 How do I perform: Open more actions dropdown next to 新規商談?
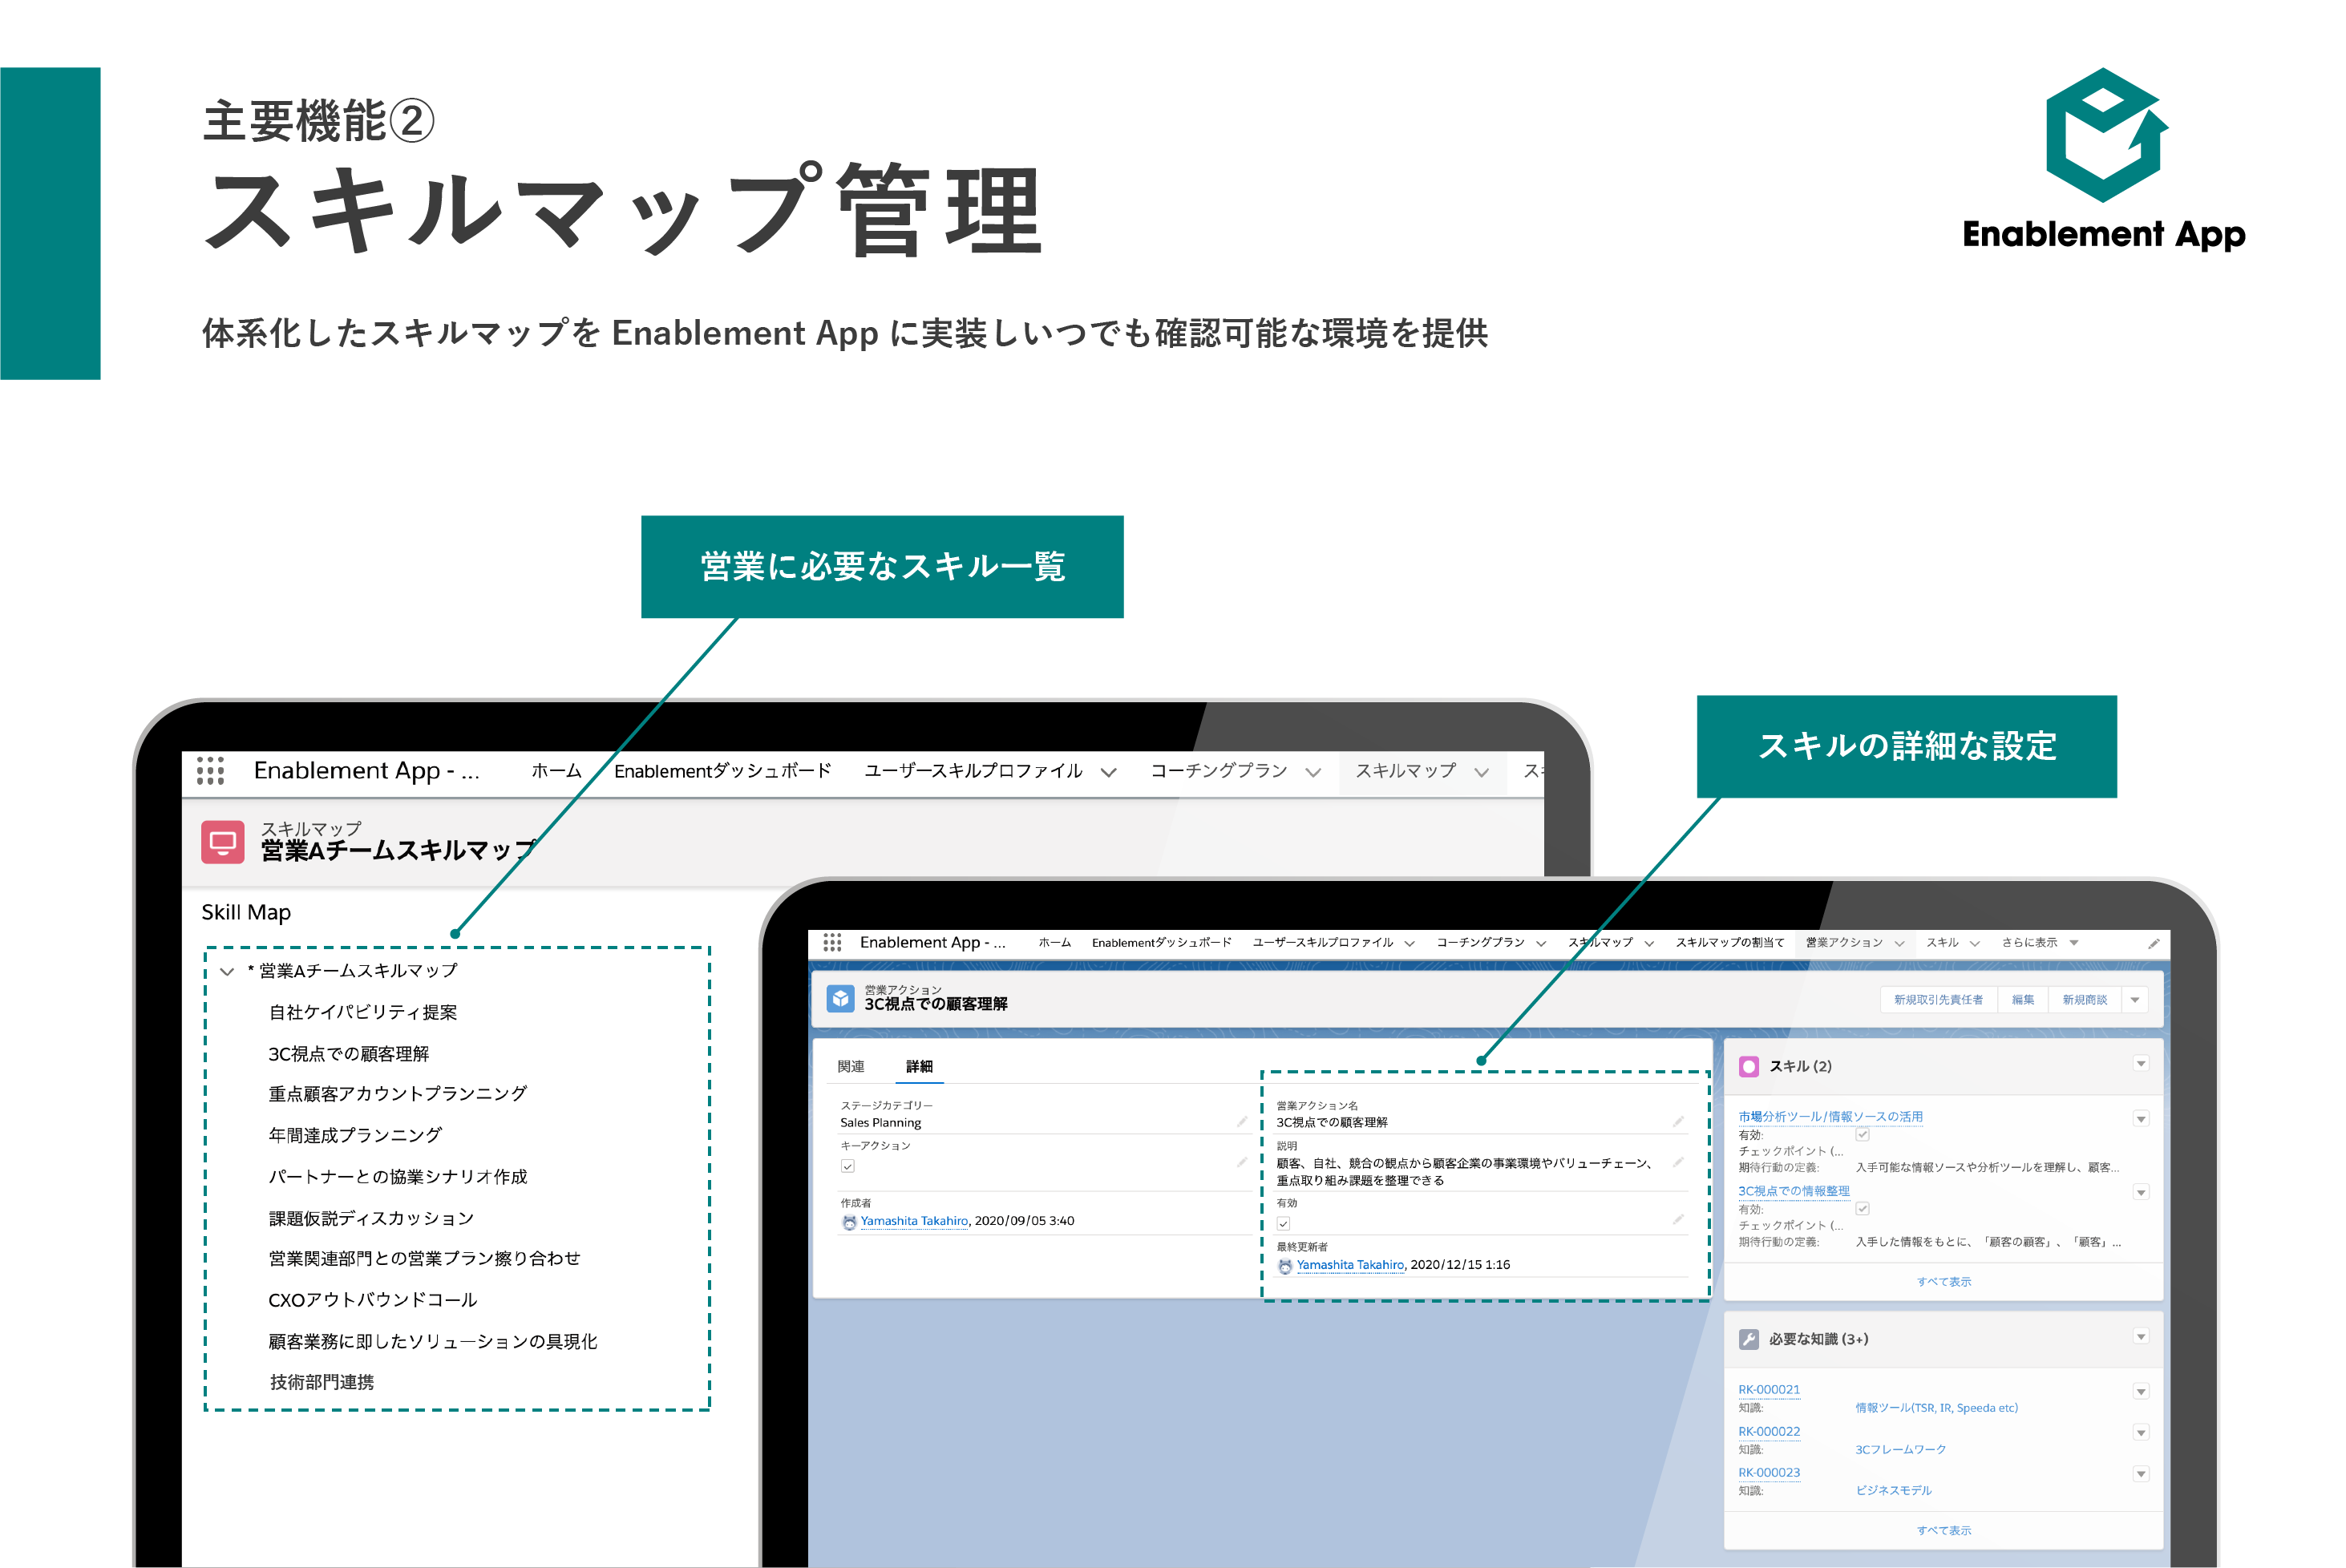2136,1000
